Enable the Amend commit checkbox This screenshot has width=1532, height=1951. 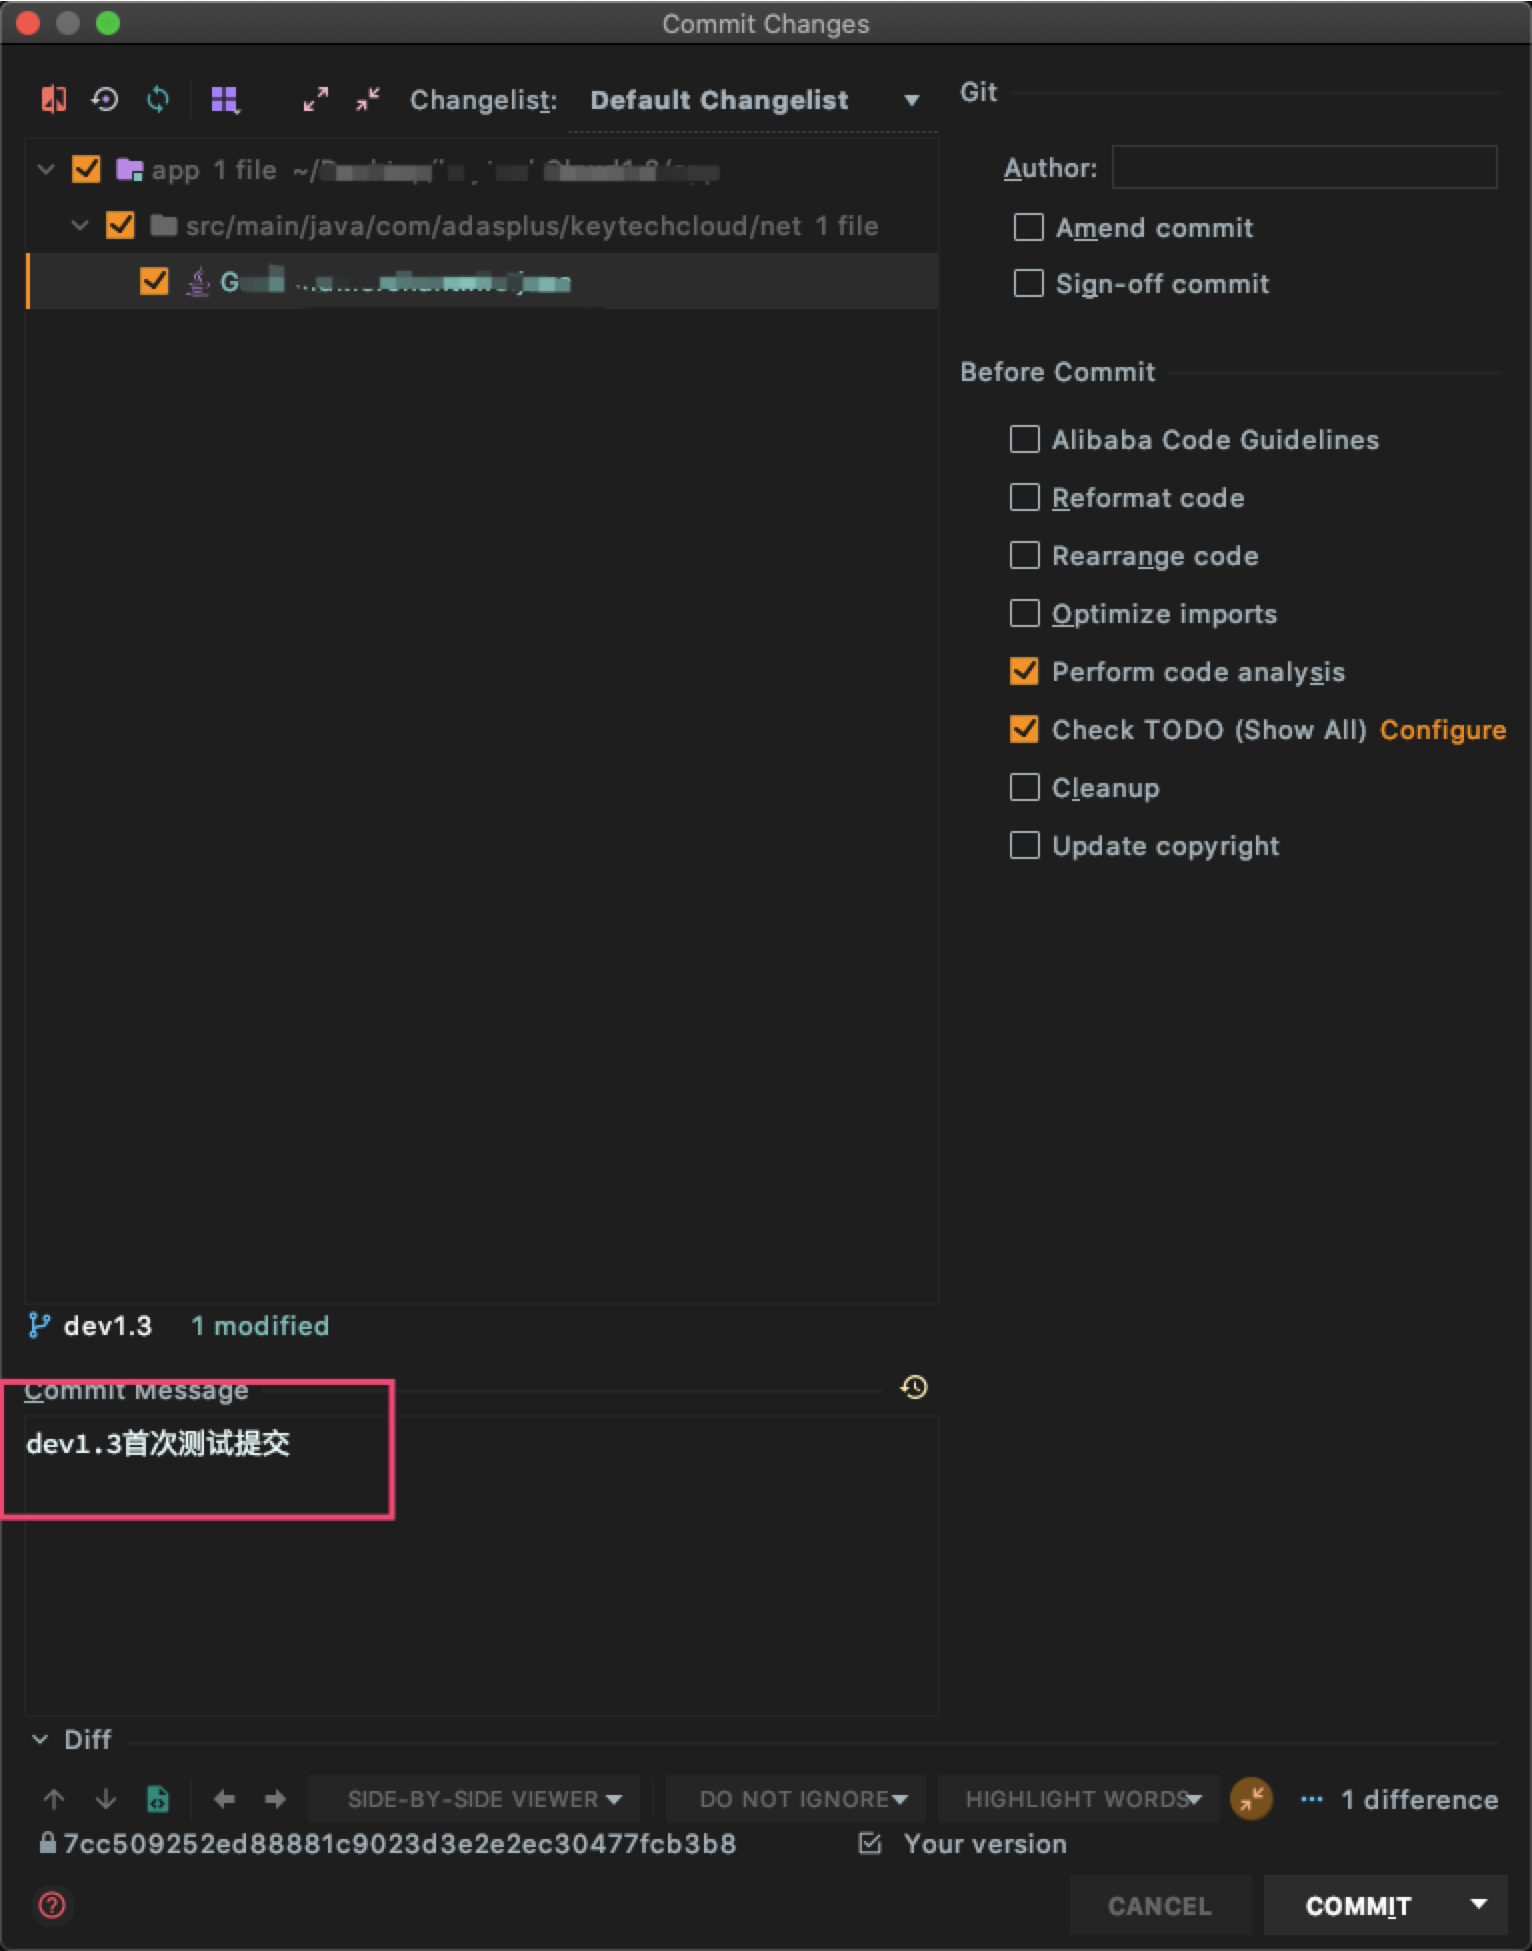click(x=1028, y=227)
